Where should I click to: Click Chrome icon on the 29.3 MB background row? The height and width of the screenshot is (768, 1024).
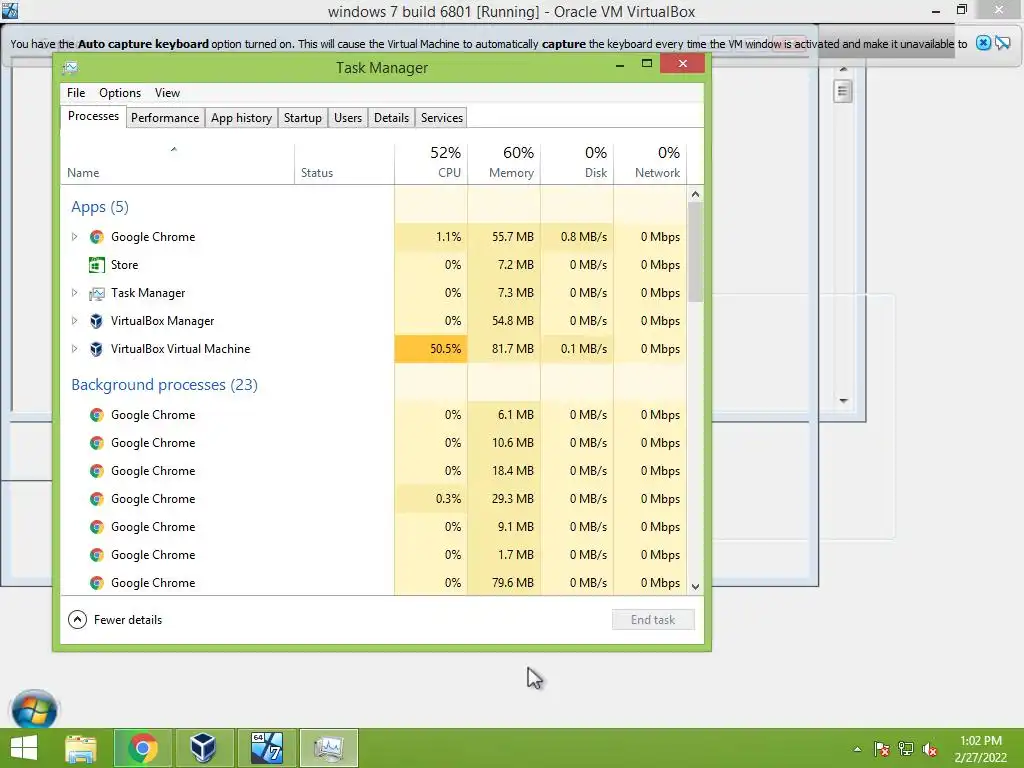97,499
